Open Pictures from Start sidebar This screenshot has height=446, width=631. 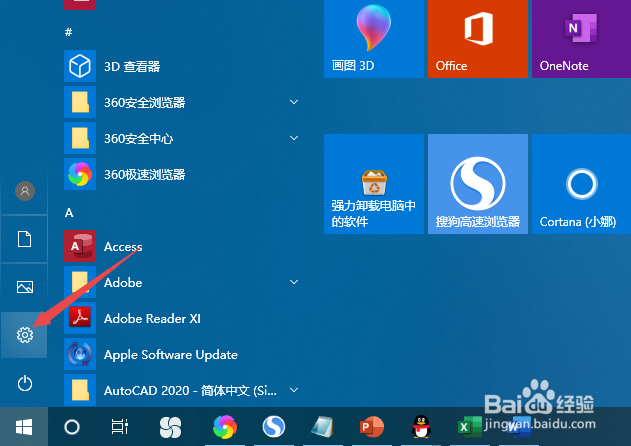point(25,287)
